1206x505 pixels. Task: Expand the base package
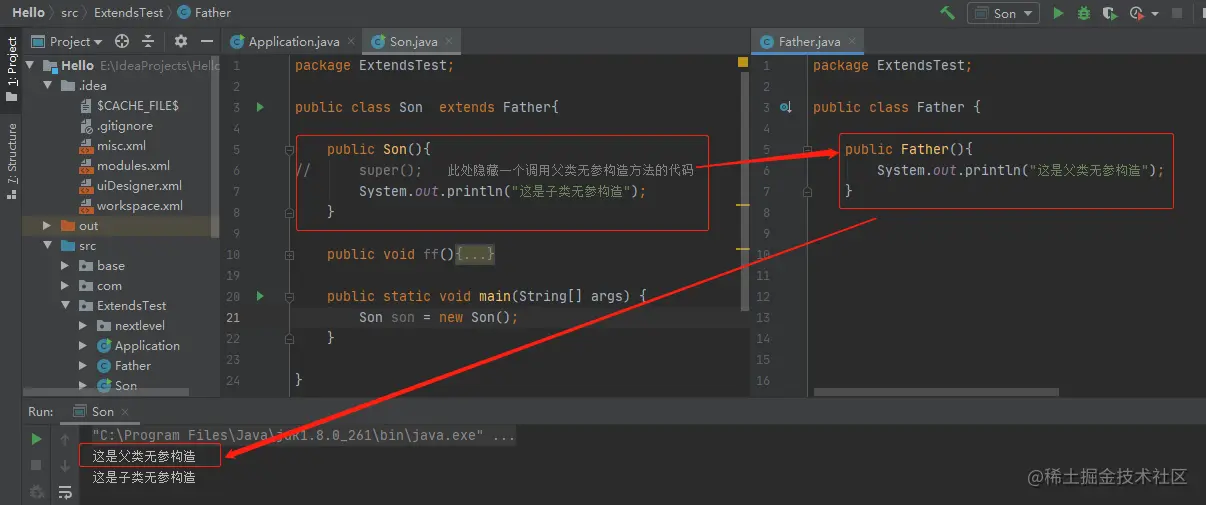pos(65,266)
